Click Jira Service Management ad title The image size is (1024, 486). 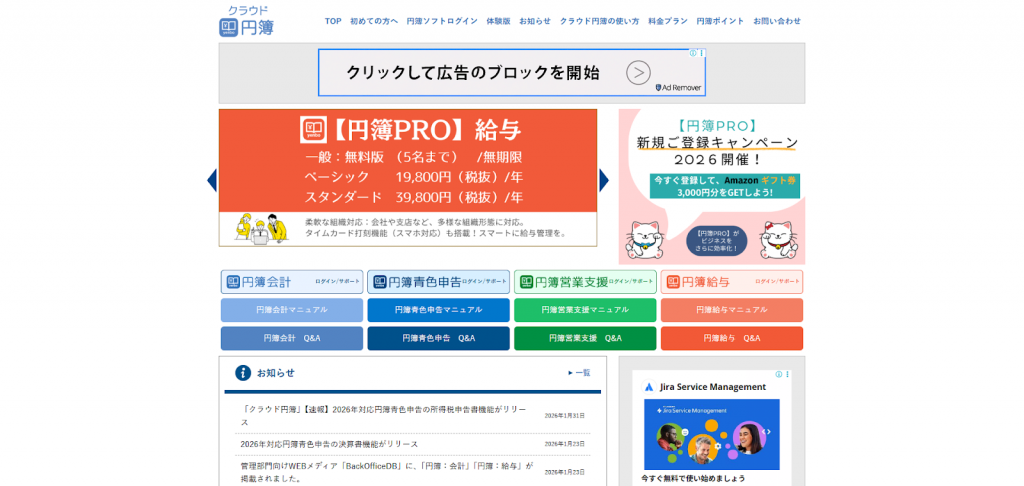(x=712, y=387)
